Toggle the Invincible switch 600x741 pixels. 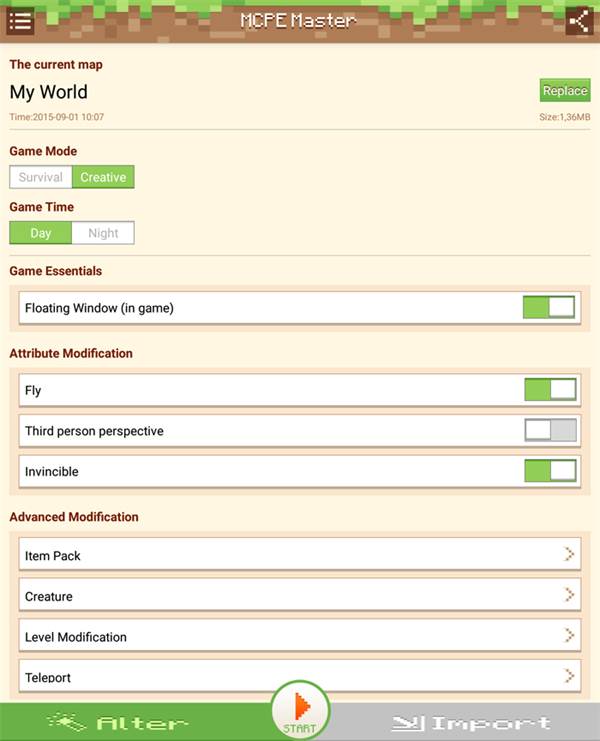[550, 471]
